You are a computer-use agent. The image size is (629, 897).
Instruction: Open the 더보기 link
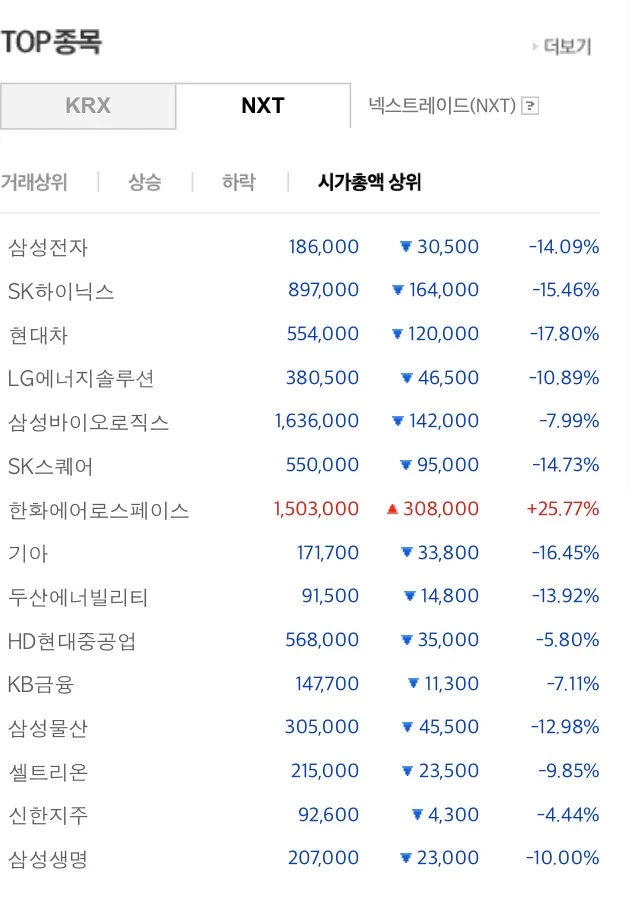pyautogui.click(x=567, y=46)
